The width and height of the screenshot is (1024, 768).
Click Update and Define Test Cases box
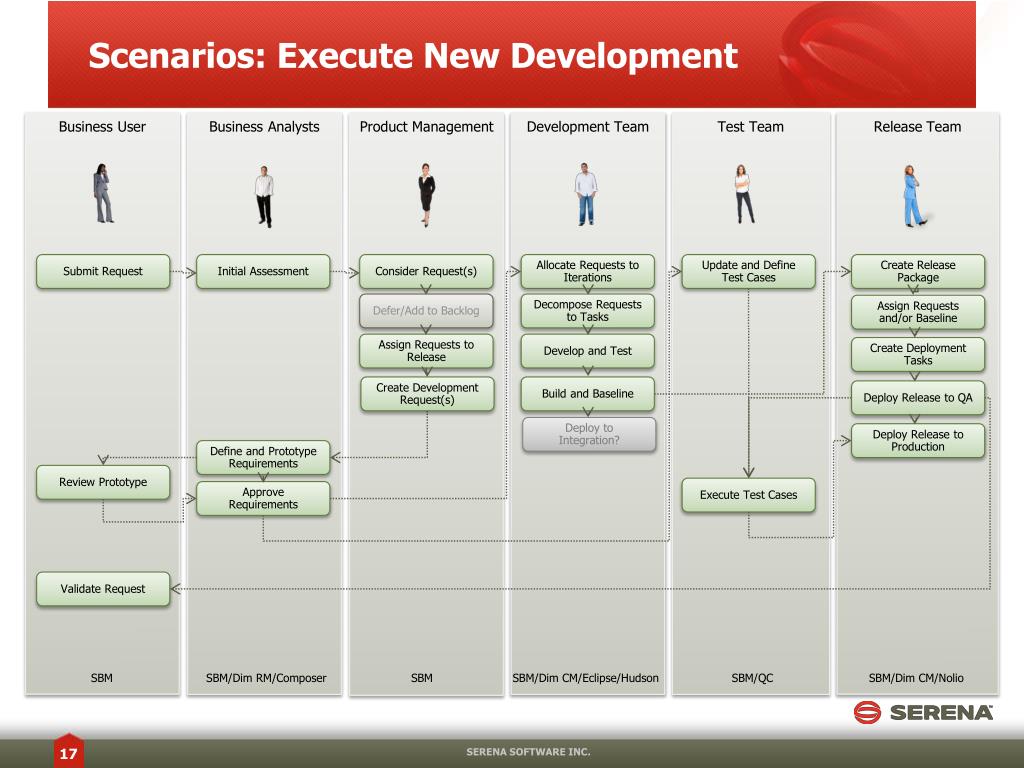(x=748, y=271)
